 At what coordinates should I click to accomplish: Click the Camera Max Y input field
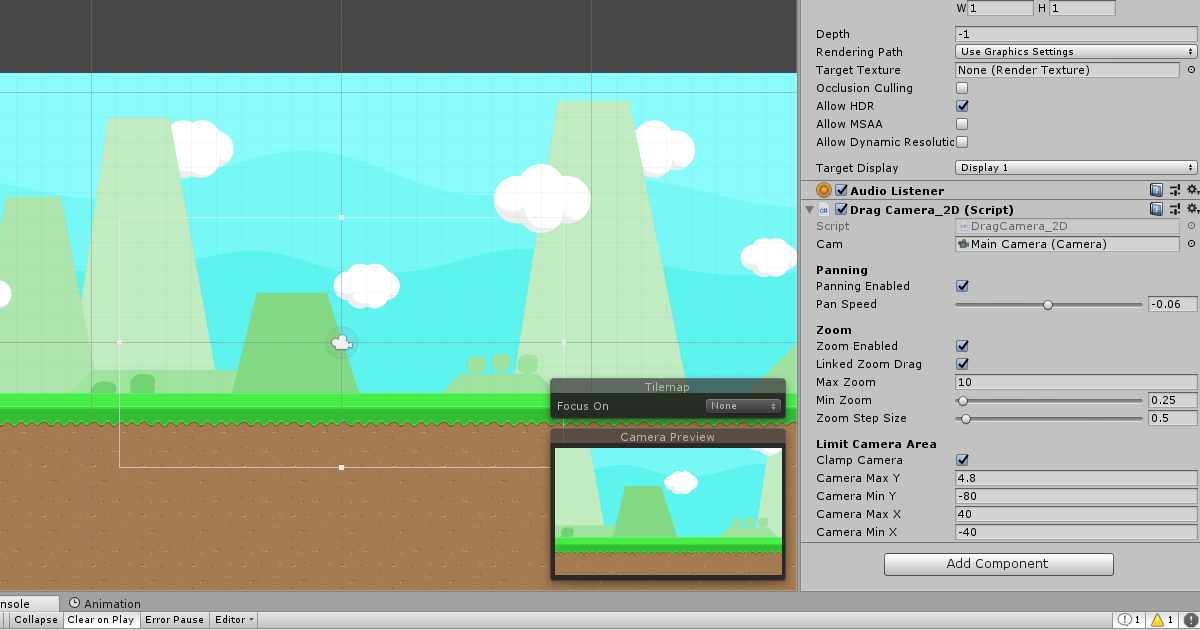point(1075,478)
